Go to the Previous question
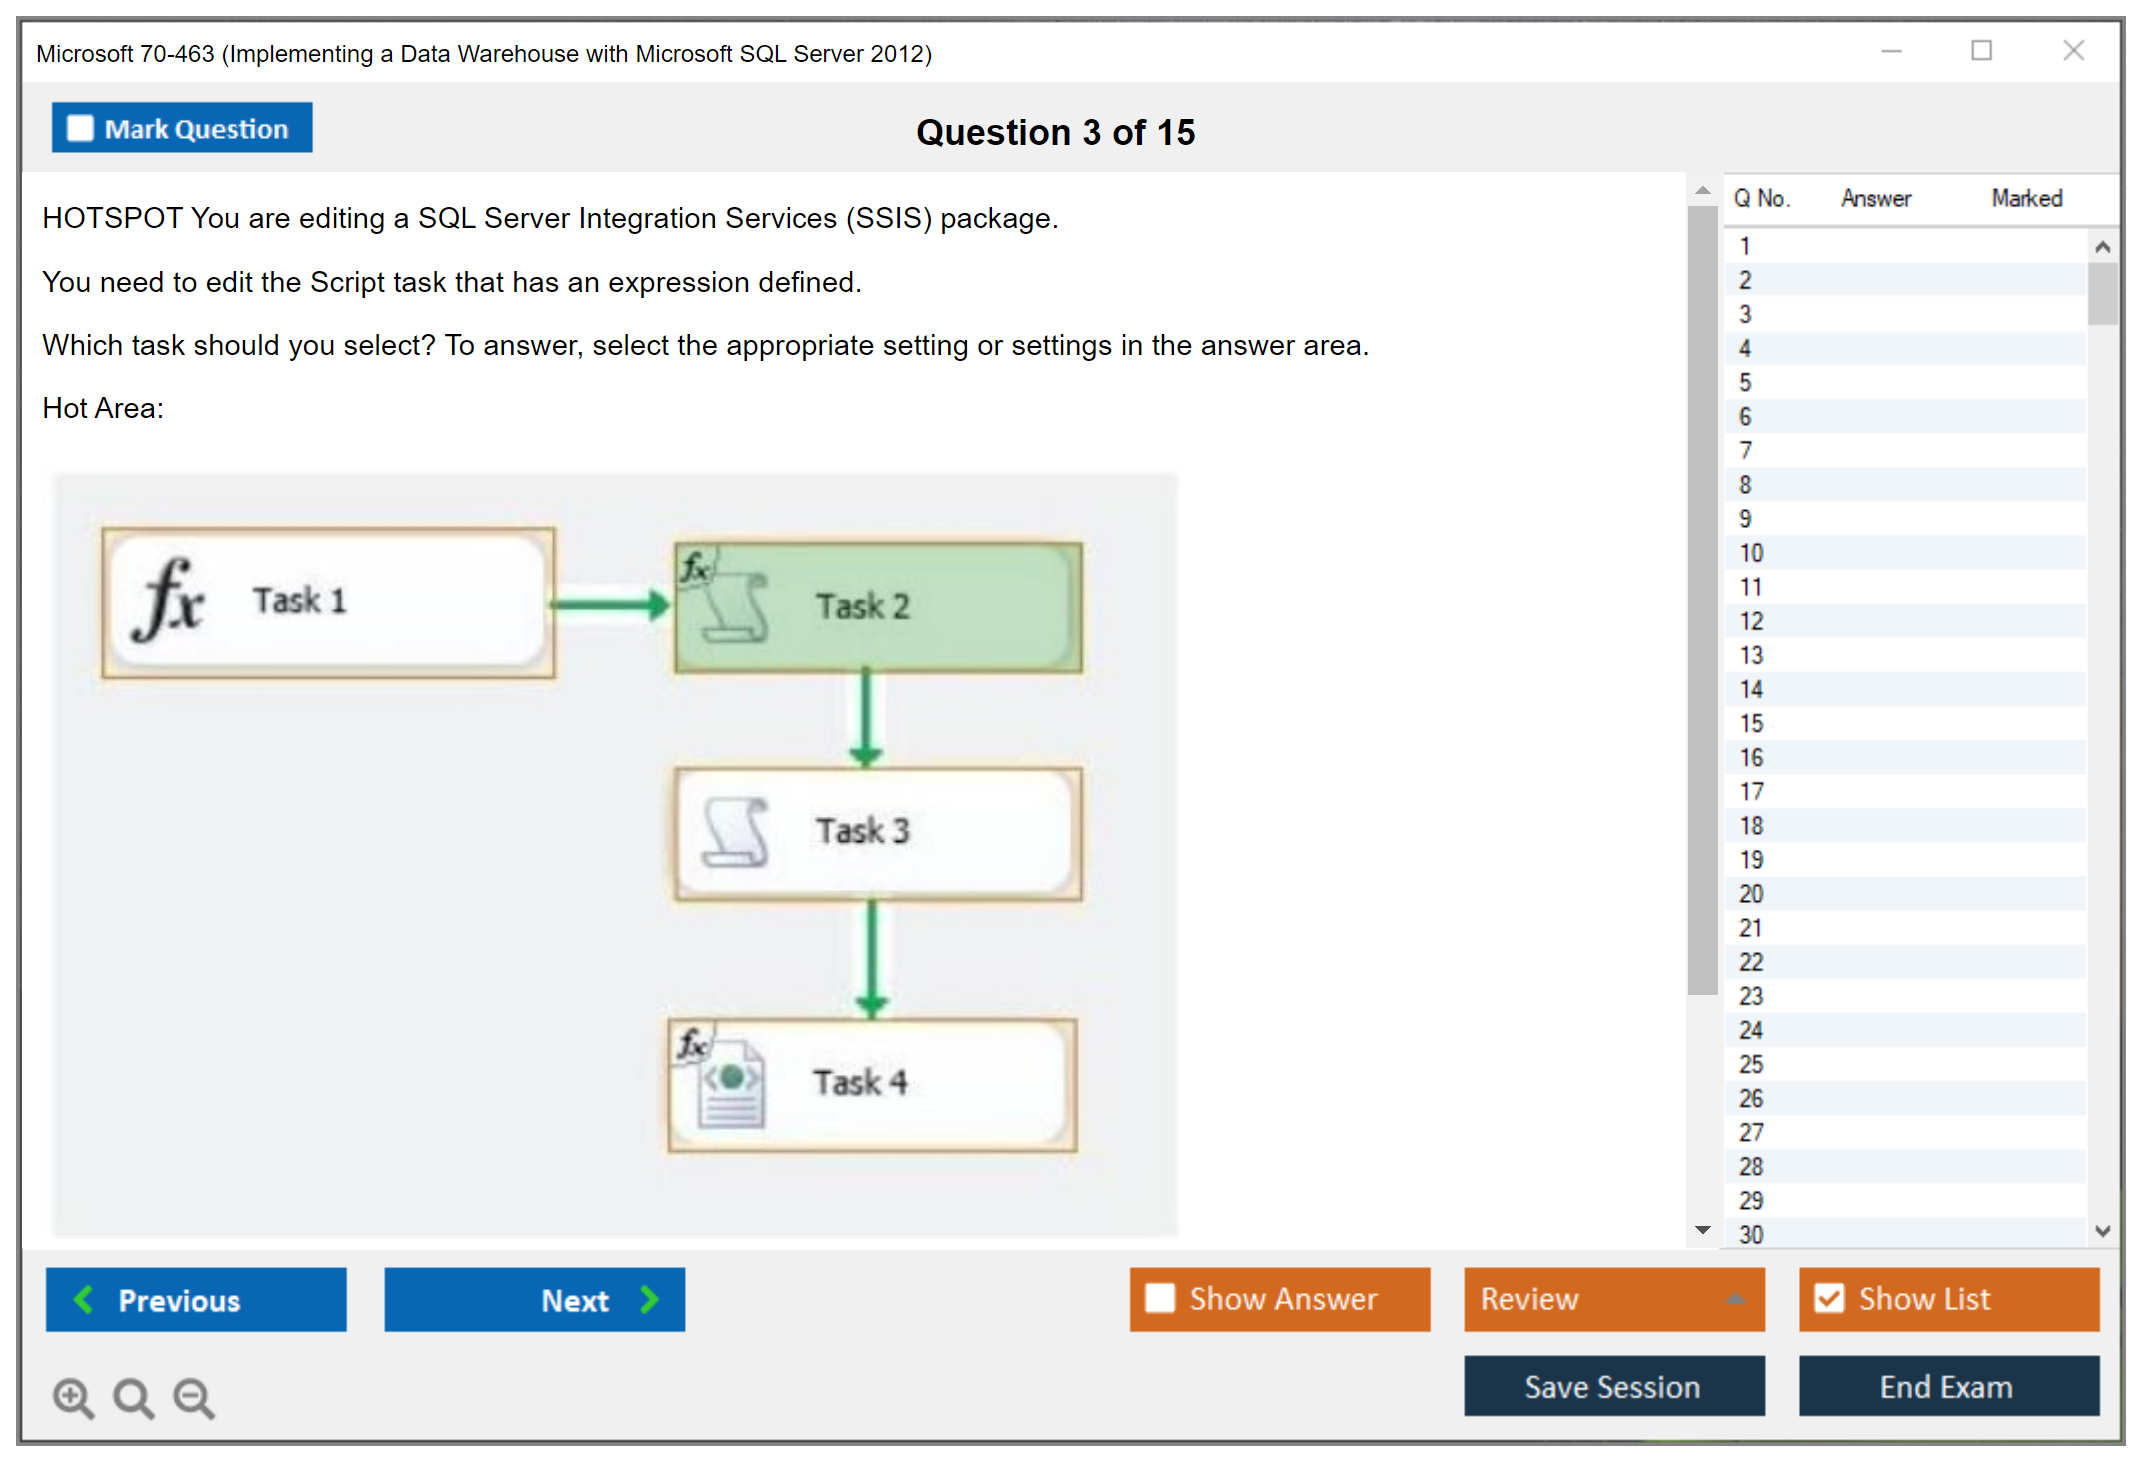The width and height of the screenshot is (2150, 1470). pos(196,1299)
